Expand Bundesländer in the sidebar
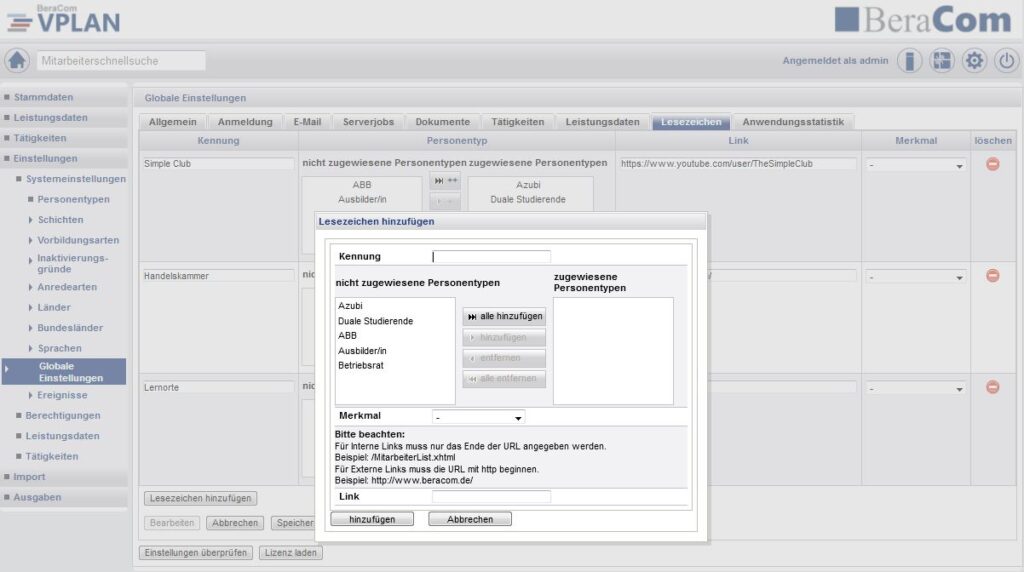The width and height of the screenshot is (1024, 572). [30, 328]
